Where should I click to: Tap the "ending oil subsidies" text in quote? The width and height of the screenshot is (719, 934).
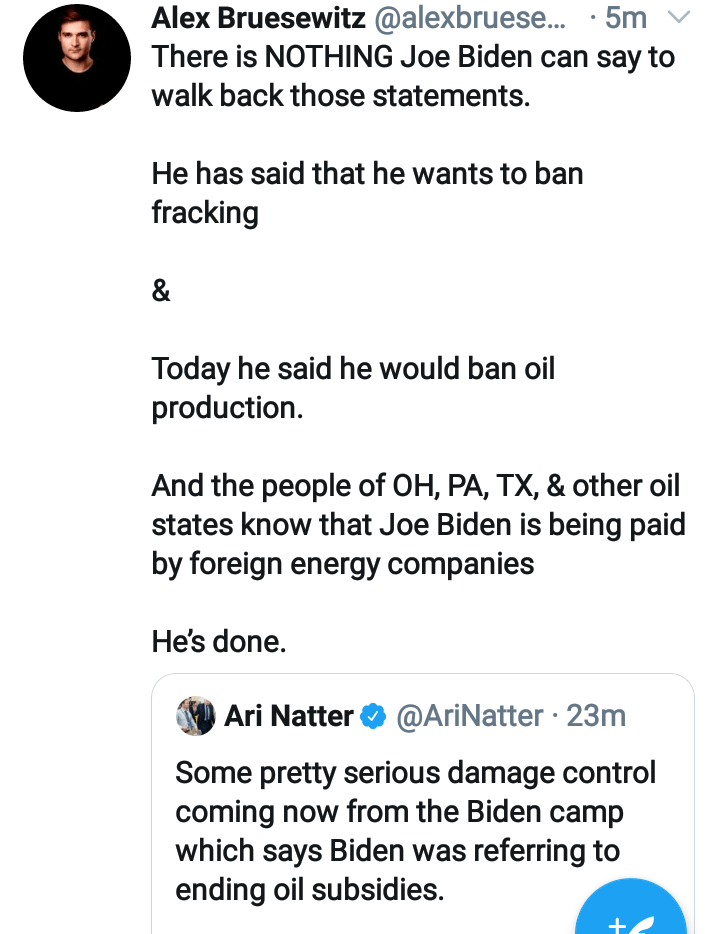click(x=310, y=890)
